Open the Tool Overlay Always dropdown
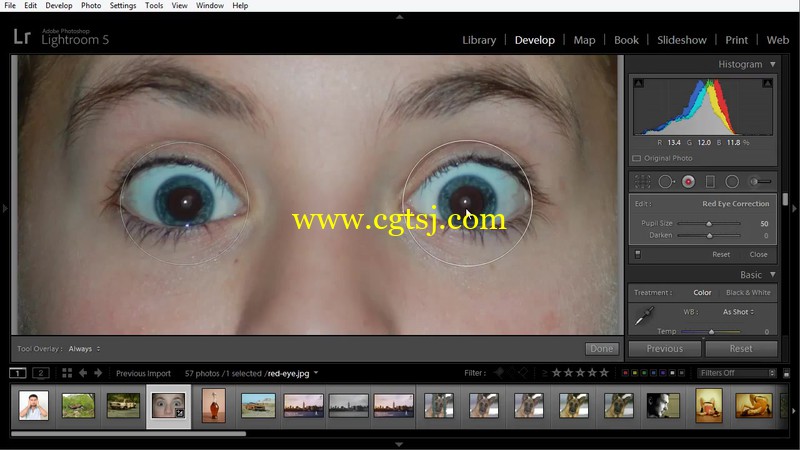This screenshot has height=450, width=800. (x=84, y=349)
